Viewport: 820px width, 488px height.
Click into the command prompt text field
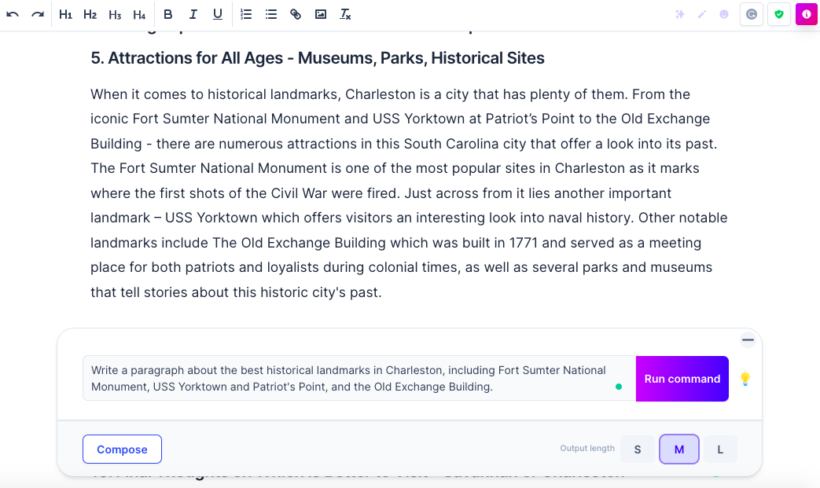[x=350, y=378]
